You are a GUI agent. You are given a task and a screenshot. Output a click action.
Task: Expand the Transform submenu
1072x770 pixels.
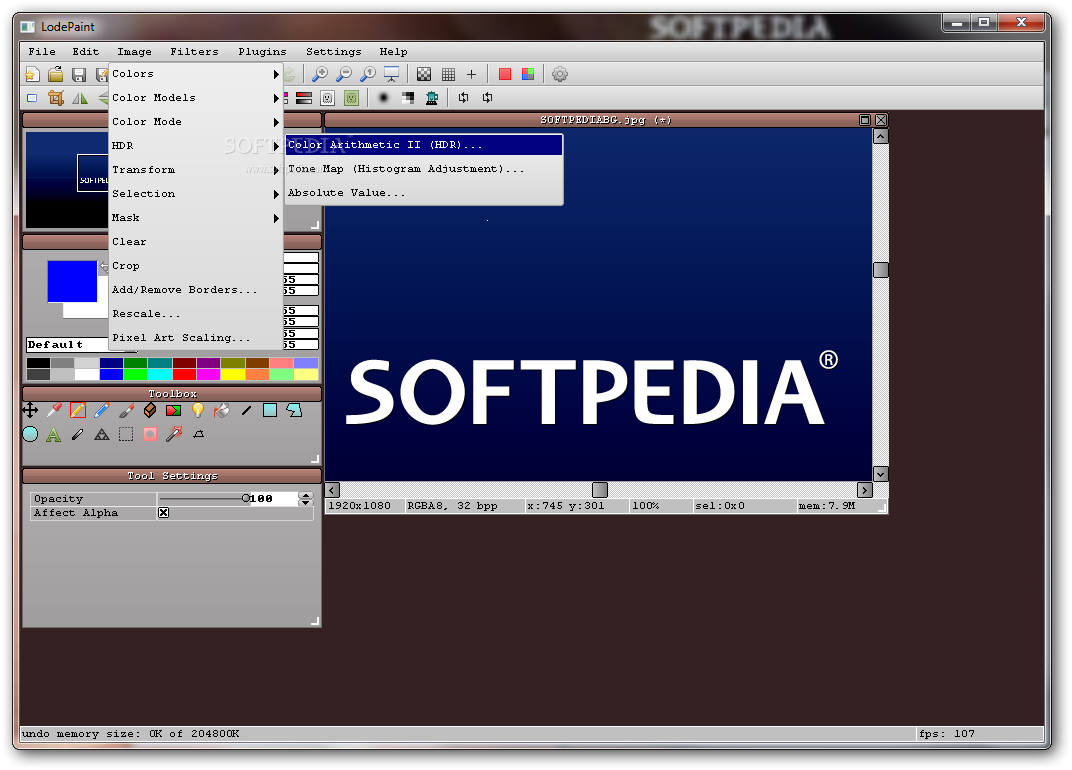pyautogui.click(x=196, y=170)
